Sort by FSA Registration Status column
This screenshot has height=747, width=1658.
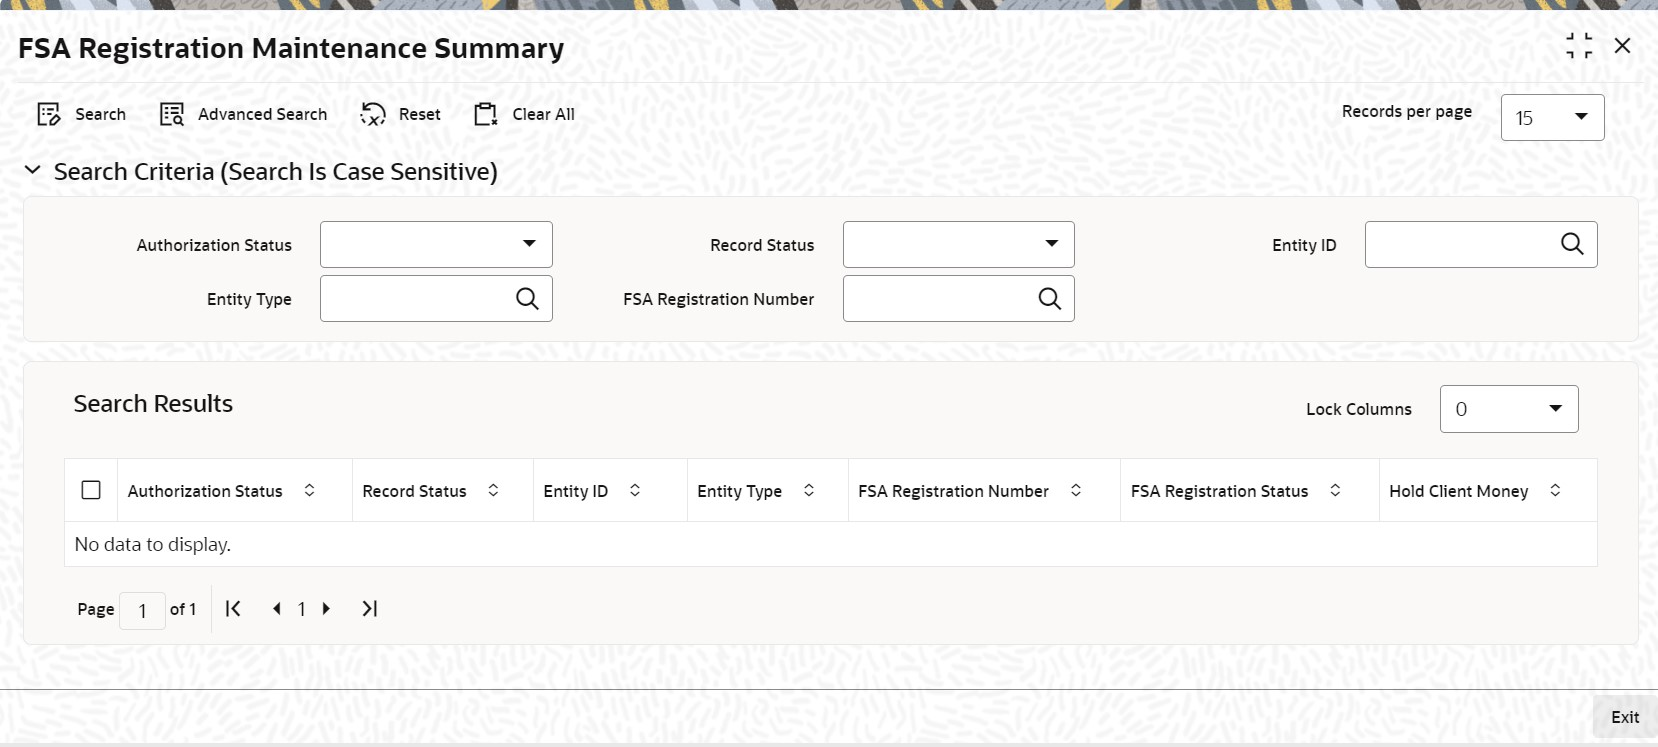point(1335,490)
